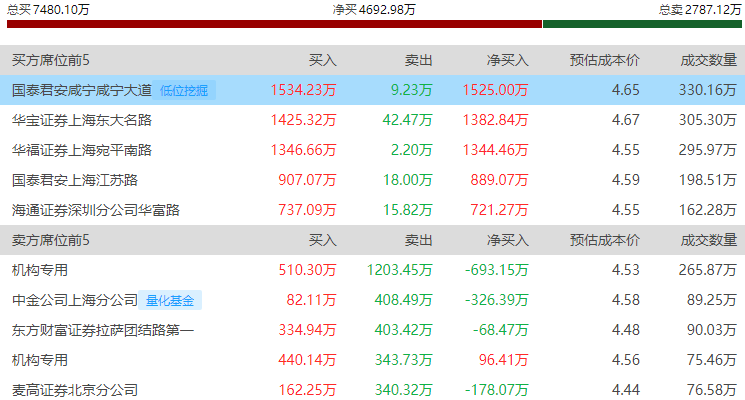Image resolution: width=745 pixels, height=400 pixels.
Task: Click the 总卖 2787.12万 label
Action: pyautogui.click(x=700, y=10)
